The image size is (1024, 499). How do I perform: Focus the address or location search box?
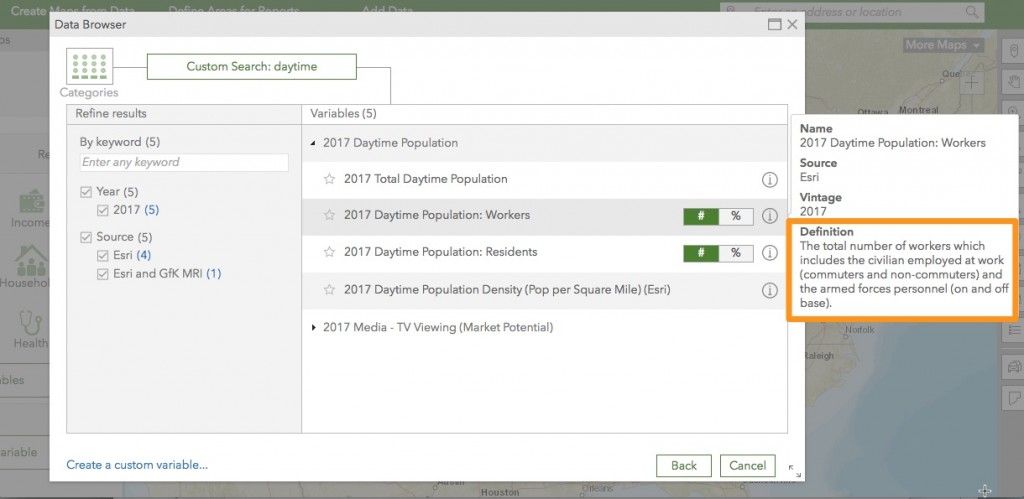click(x=852, y=12)
